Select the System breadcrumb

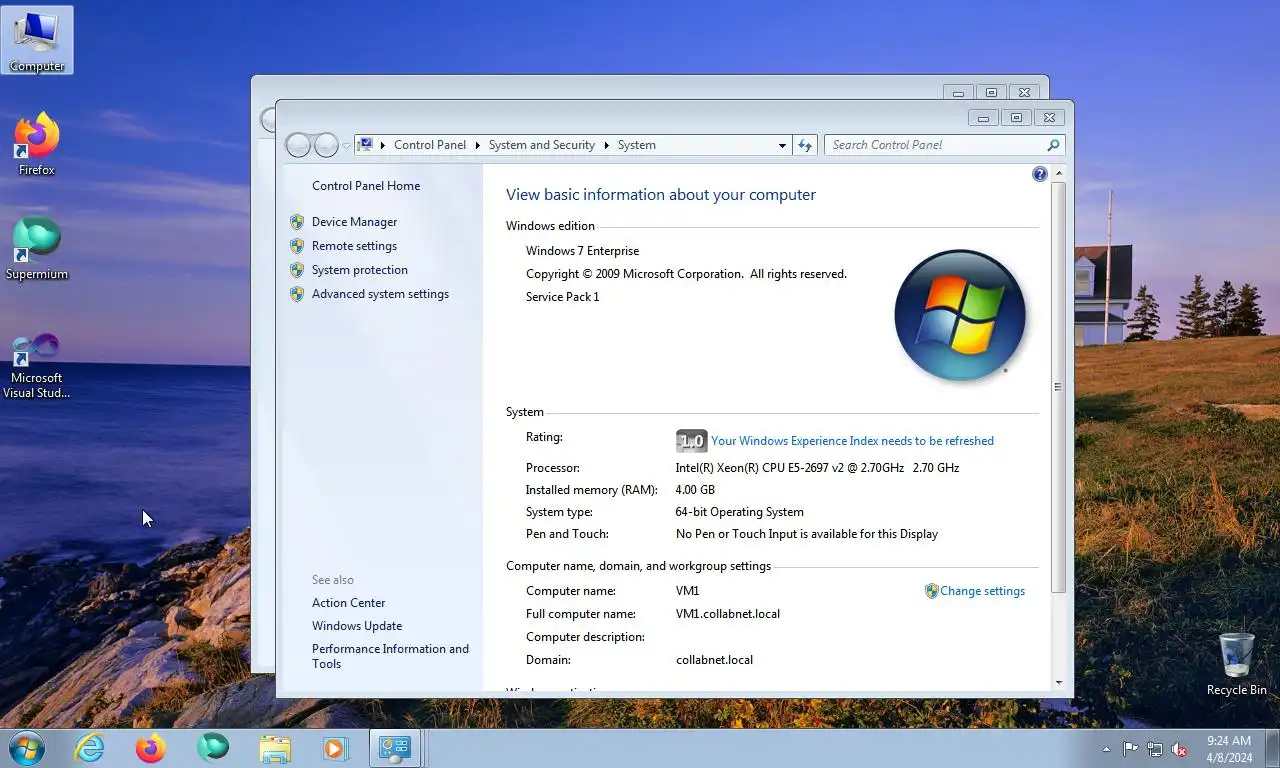(637, 145)
